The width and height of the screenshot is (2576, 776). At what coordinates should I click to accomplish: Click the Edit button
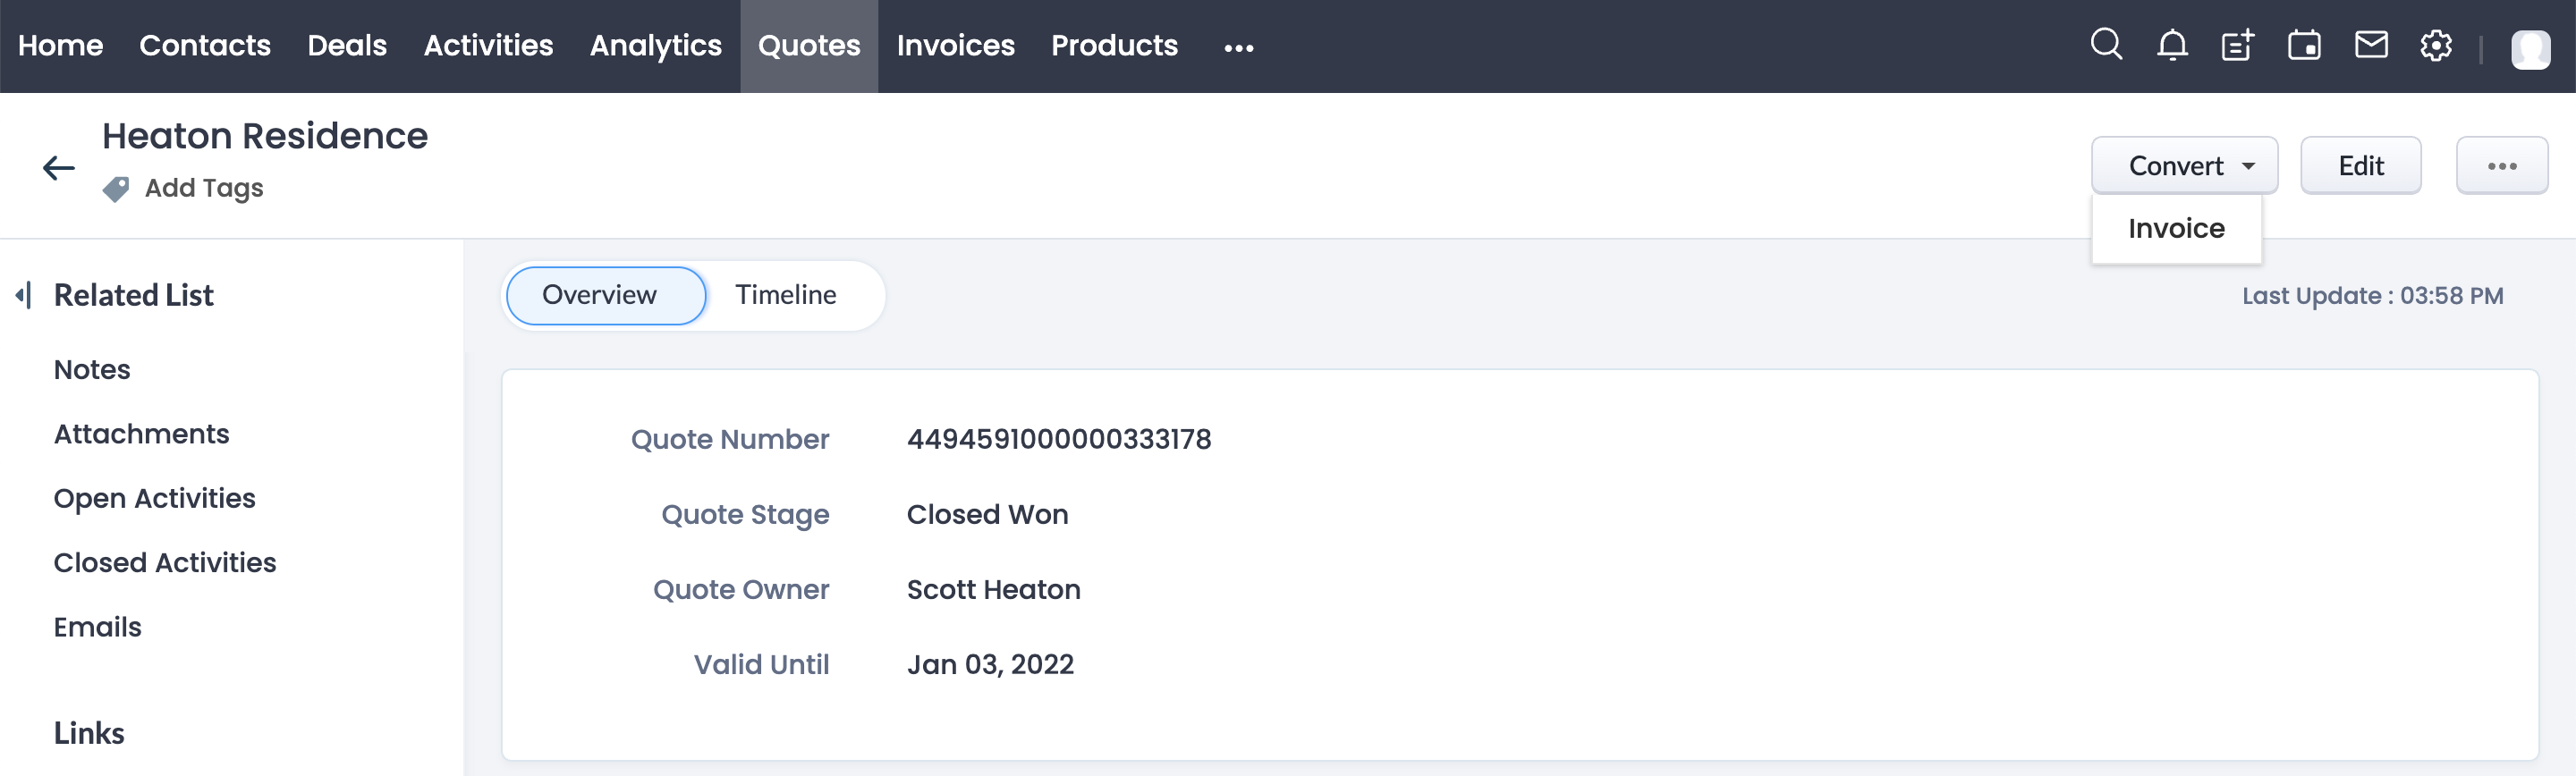(x=2360, y=165)
